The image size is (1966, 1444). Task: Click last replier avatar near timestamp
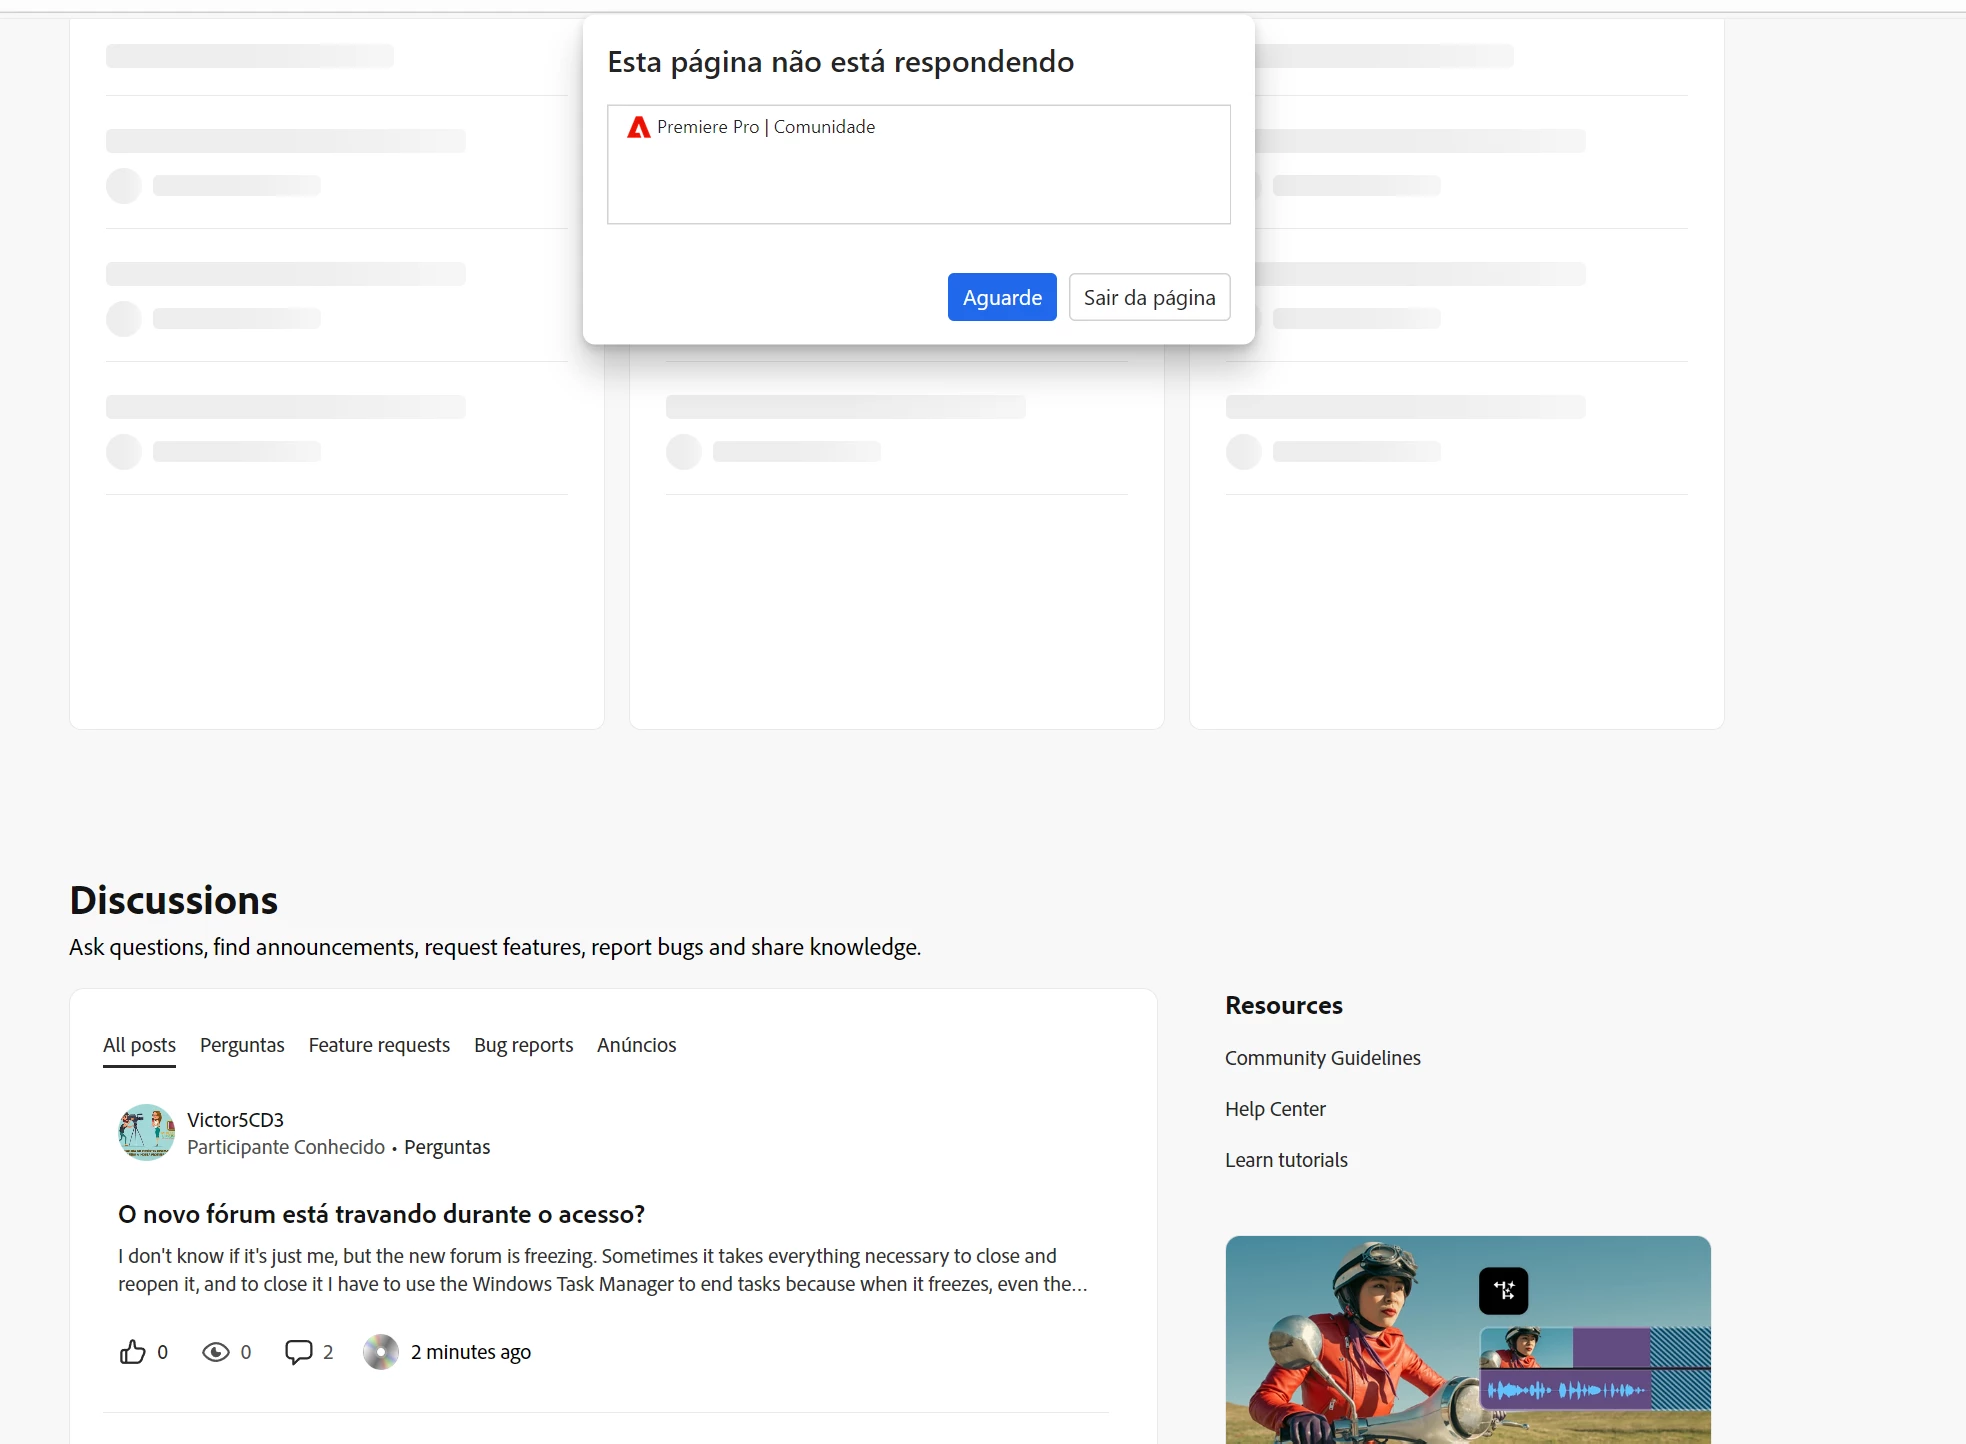point(380,1352)
